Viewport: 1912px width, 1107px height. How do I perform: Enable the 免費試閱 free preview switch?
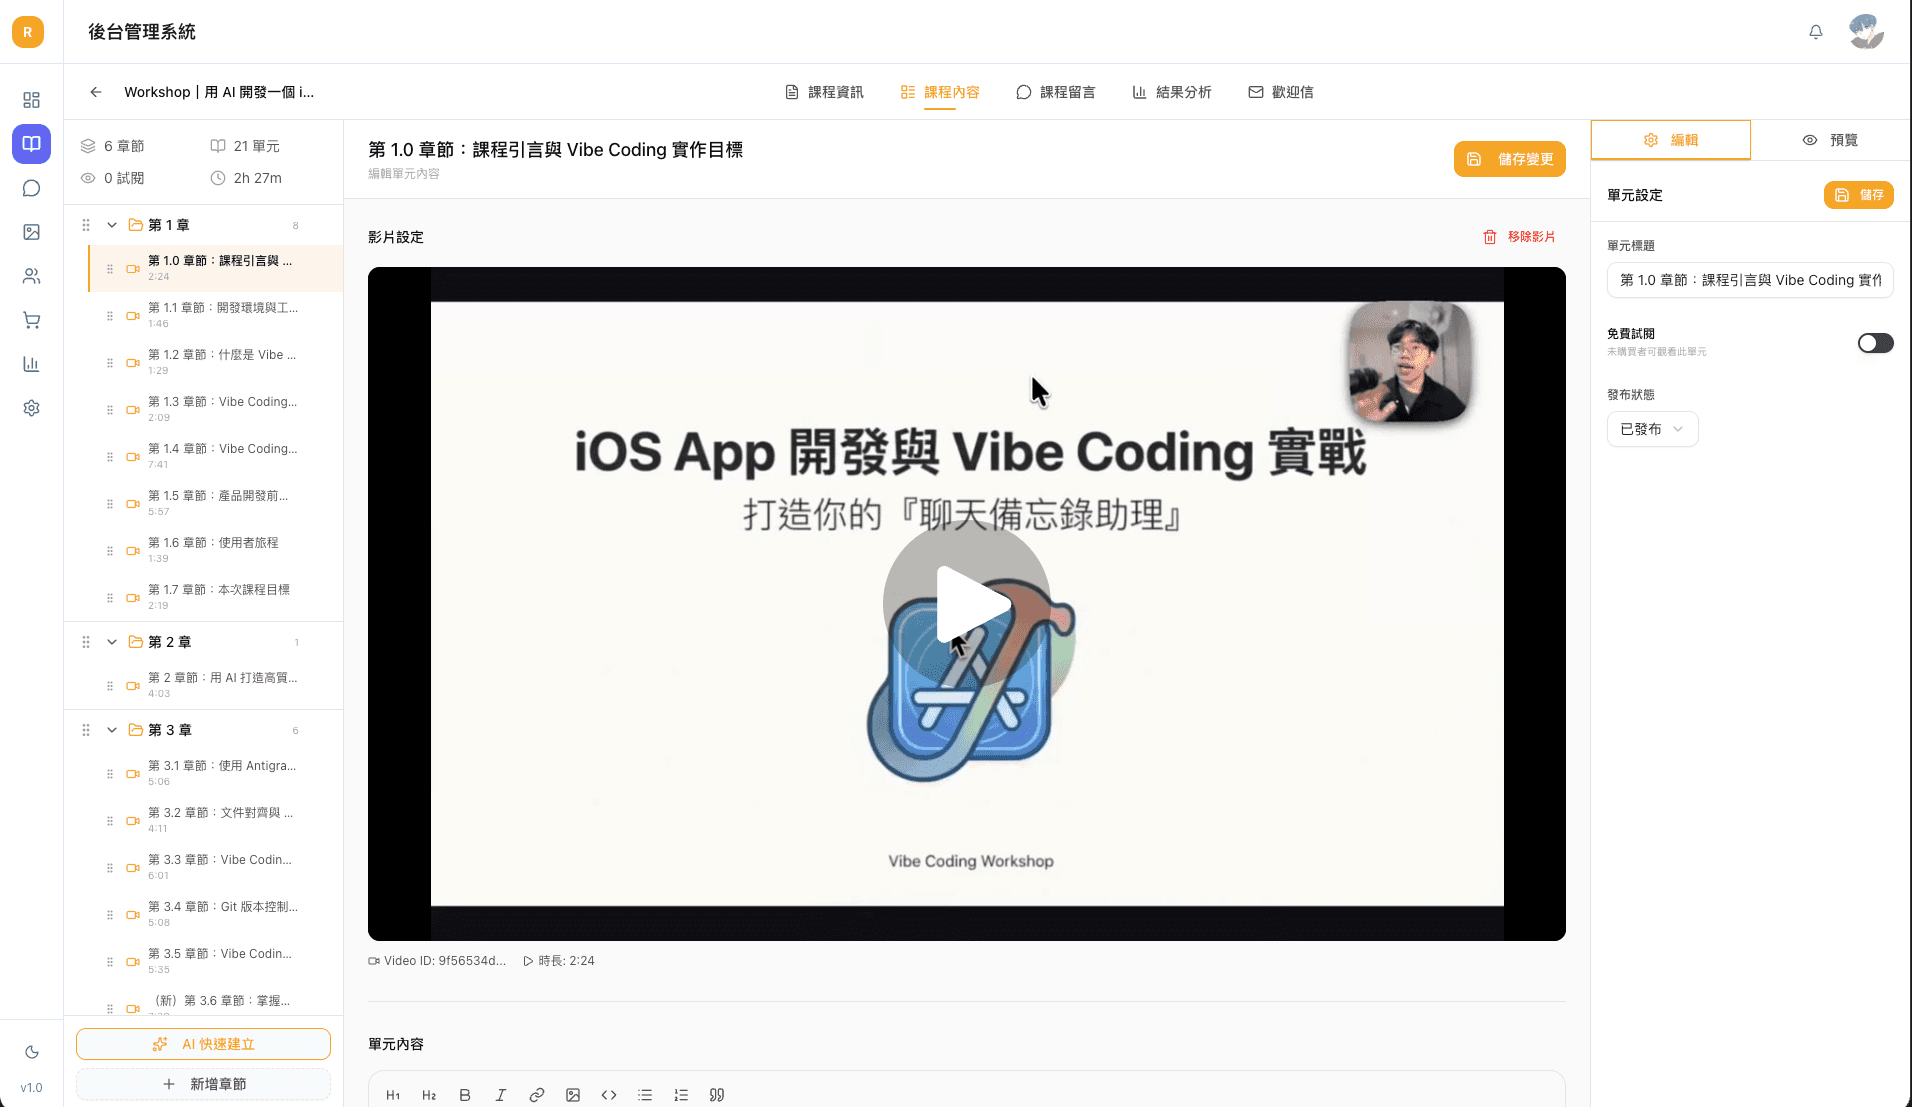(1875, 343)
